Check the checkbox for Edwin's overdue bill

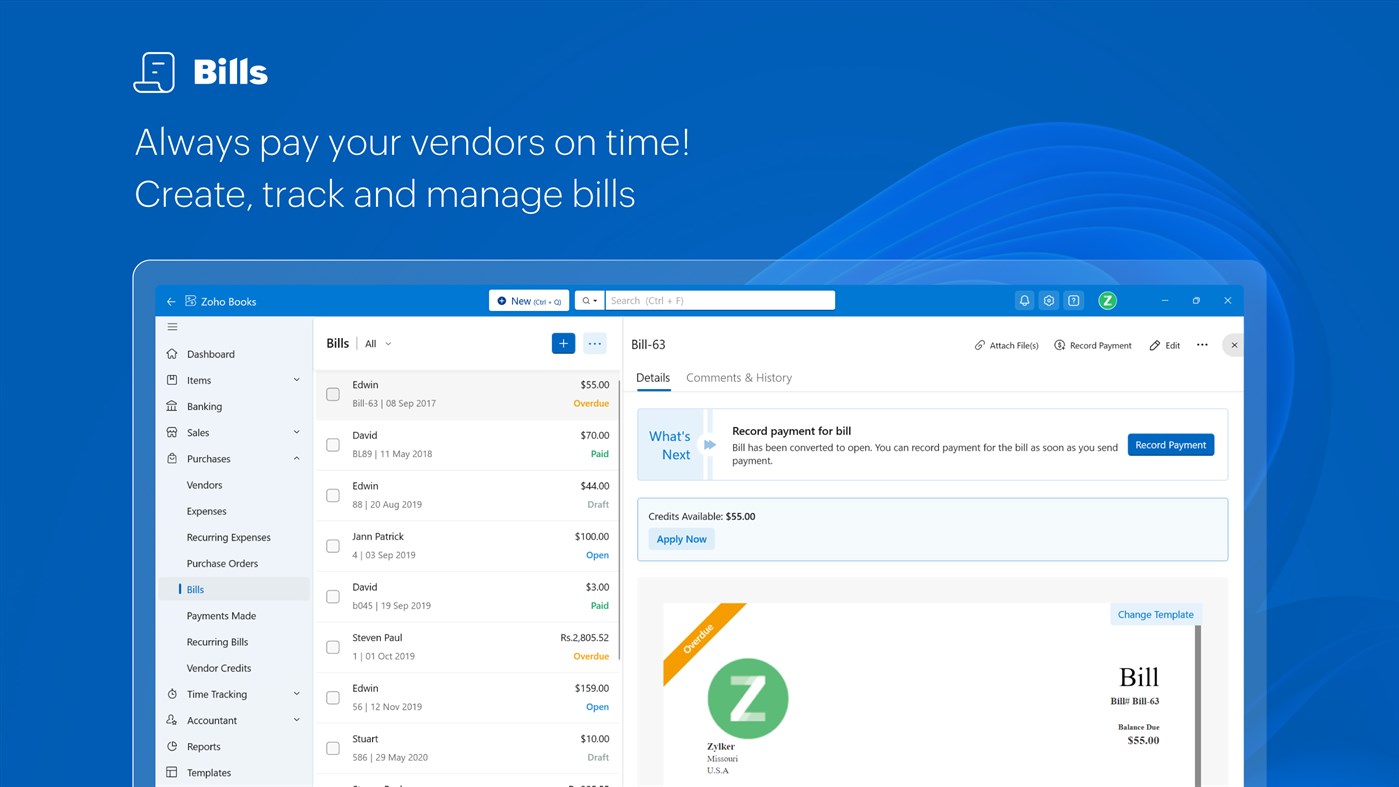pos(332,394)
